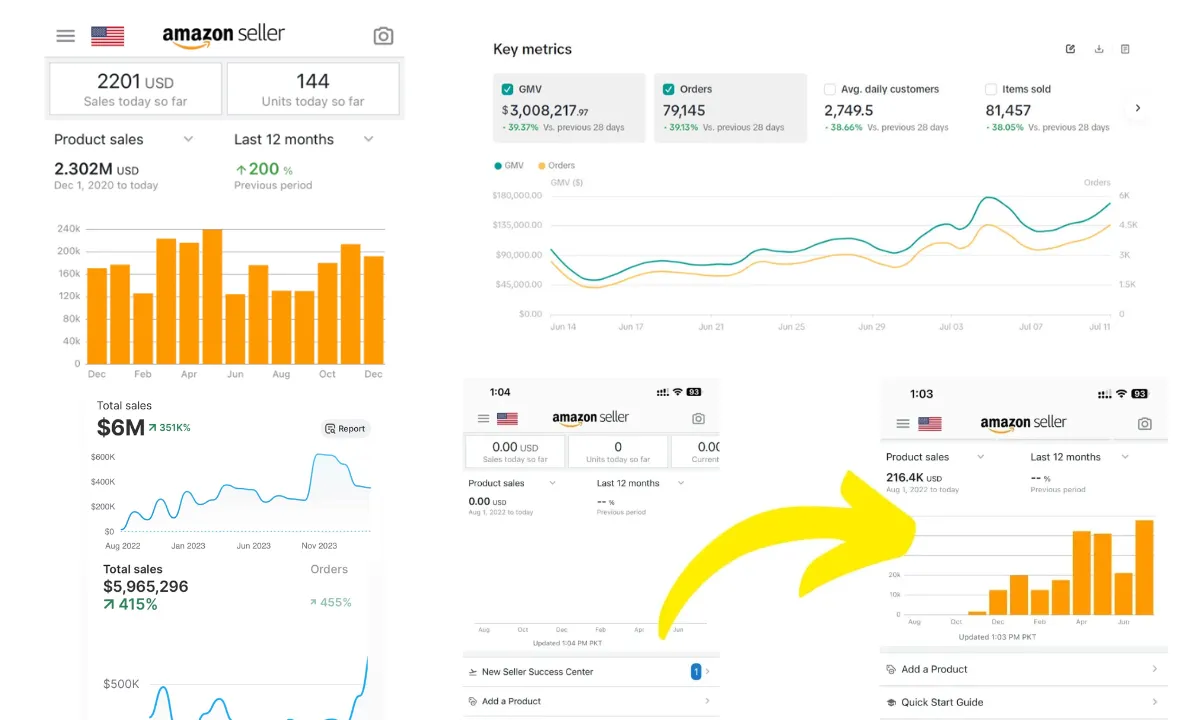
Task: Tap the 2201 USD Sales today so far card
Action: [135, 89]
